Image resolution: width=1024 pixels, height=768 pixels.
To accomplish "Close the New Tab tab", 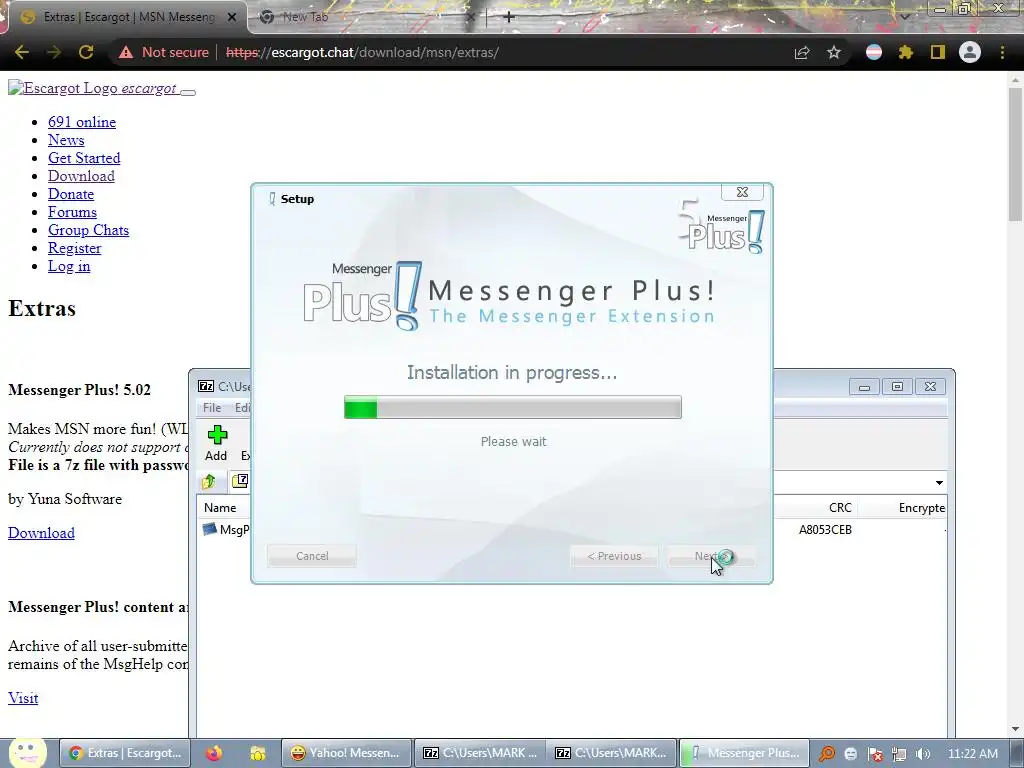I will (472, 17).
